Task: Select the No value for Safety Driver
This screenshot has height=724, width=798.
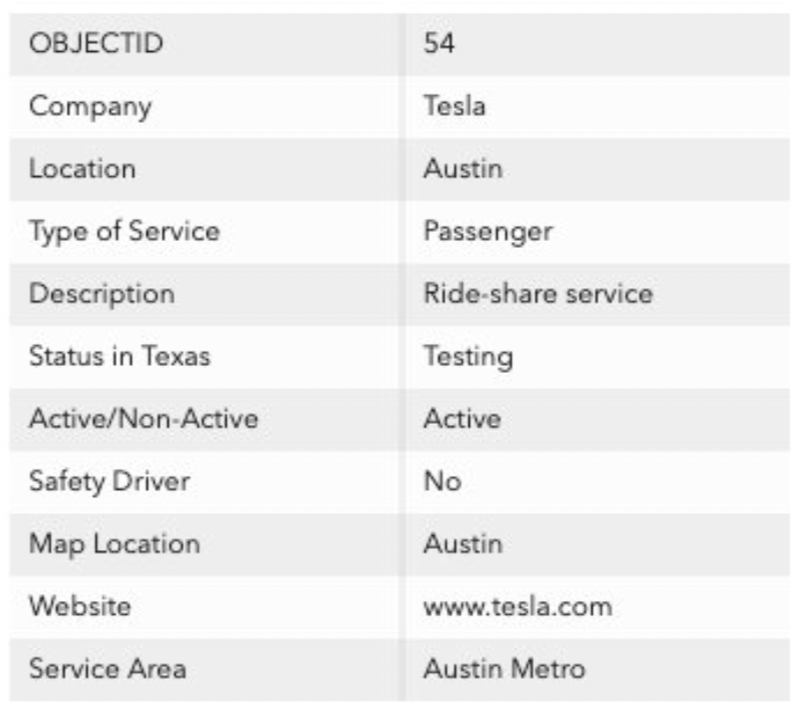Action: click(x=442, y=481)
